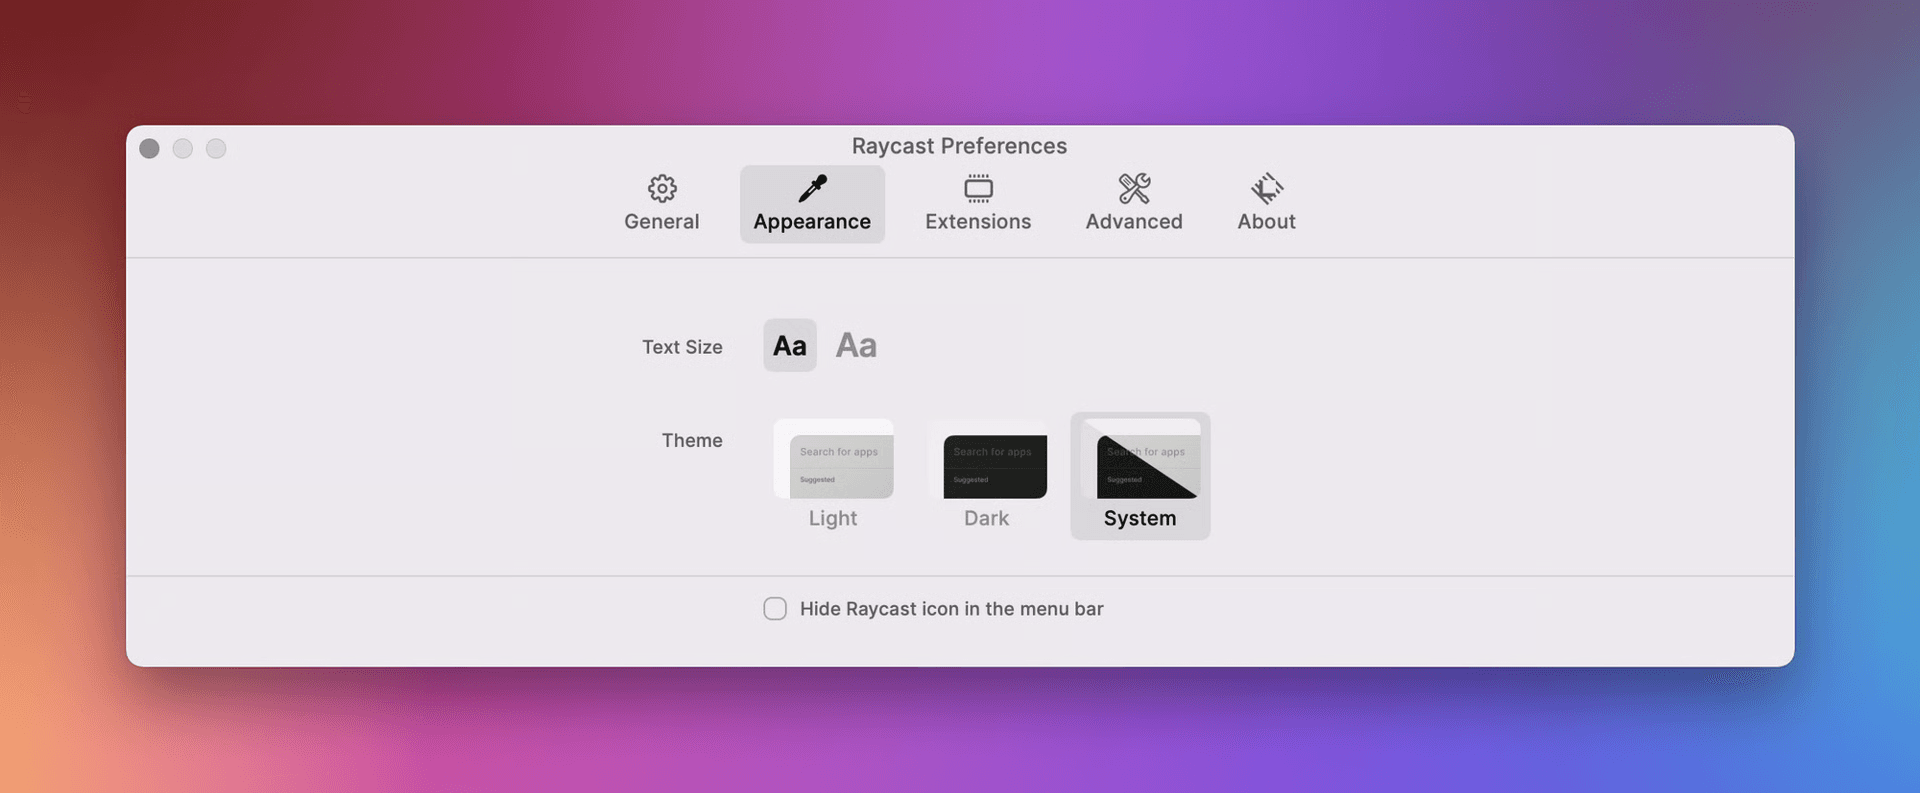Select the Light theme thumbnail
The width and height of the screenshot is (1920, 793).
[833, 459]
